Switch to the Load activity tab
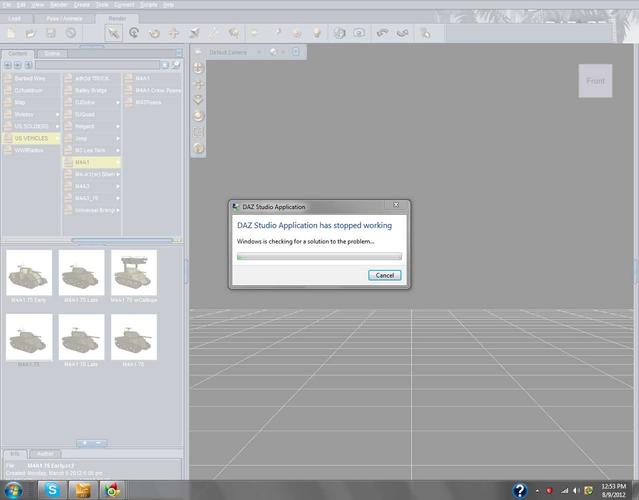 15,19
